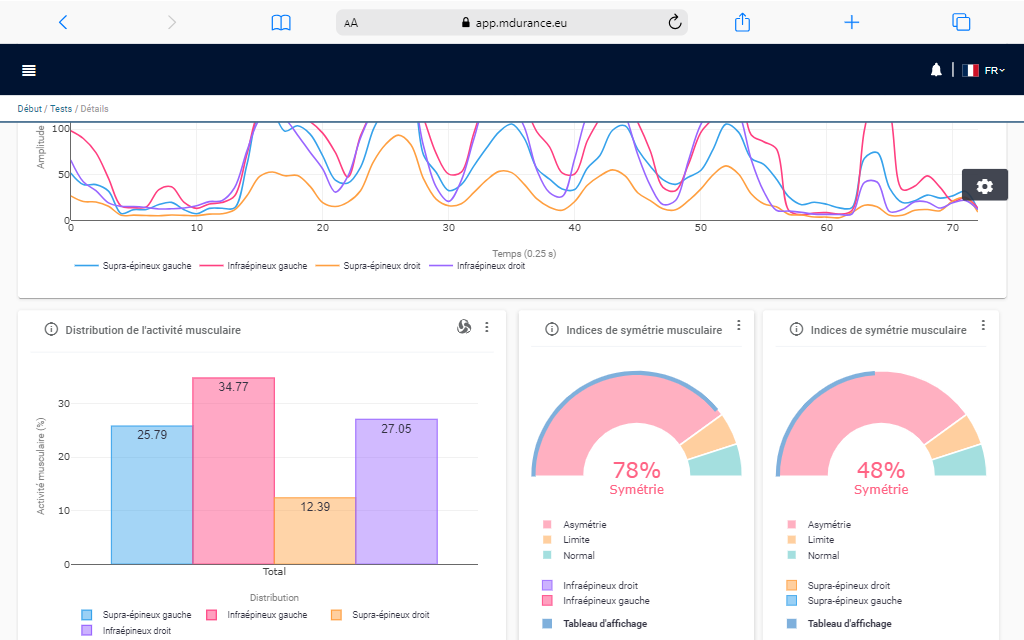Go to Tests in the breadcrumb
This screenshot has width=1024, height=640.
(61, 108)
